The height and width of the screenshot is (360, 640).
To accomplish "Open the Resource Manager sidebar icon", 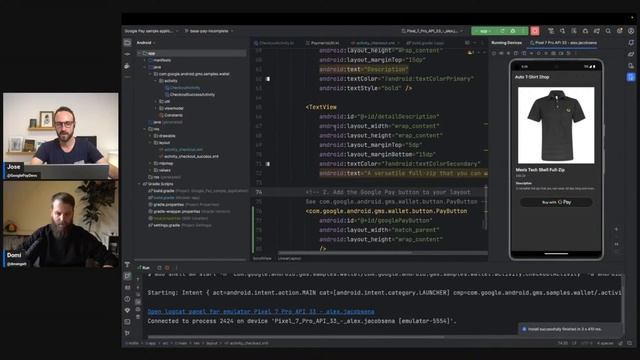I will click(127, 66).
